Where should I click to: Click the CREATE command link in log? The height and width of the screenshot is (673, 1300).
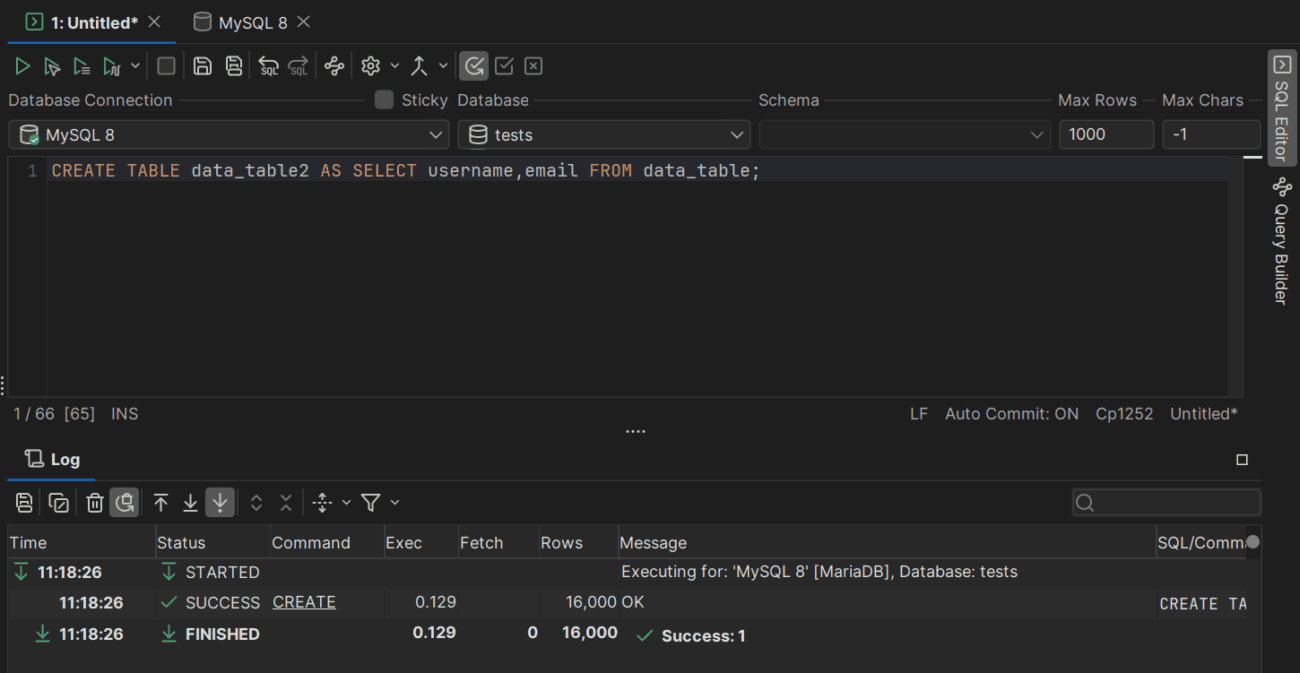(302, 602)
